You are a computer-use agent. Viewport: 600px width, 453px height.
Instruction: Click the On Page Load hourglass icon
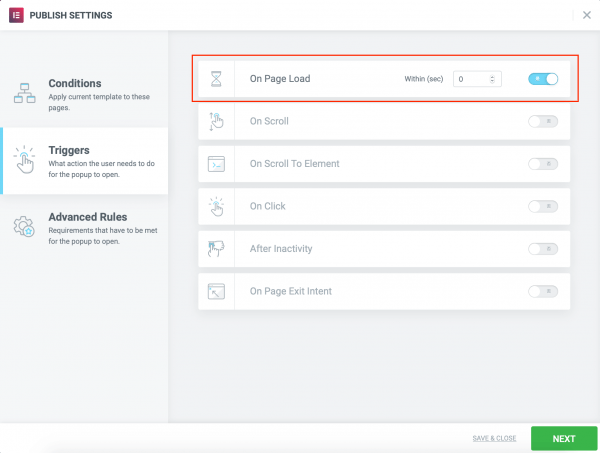click(x=216, y=79)
